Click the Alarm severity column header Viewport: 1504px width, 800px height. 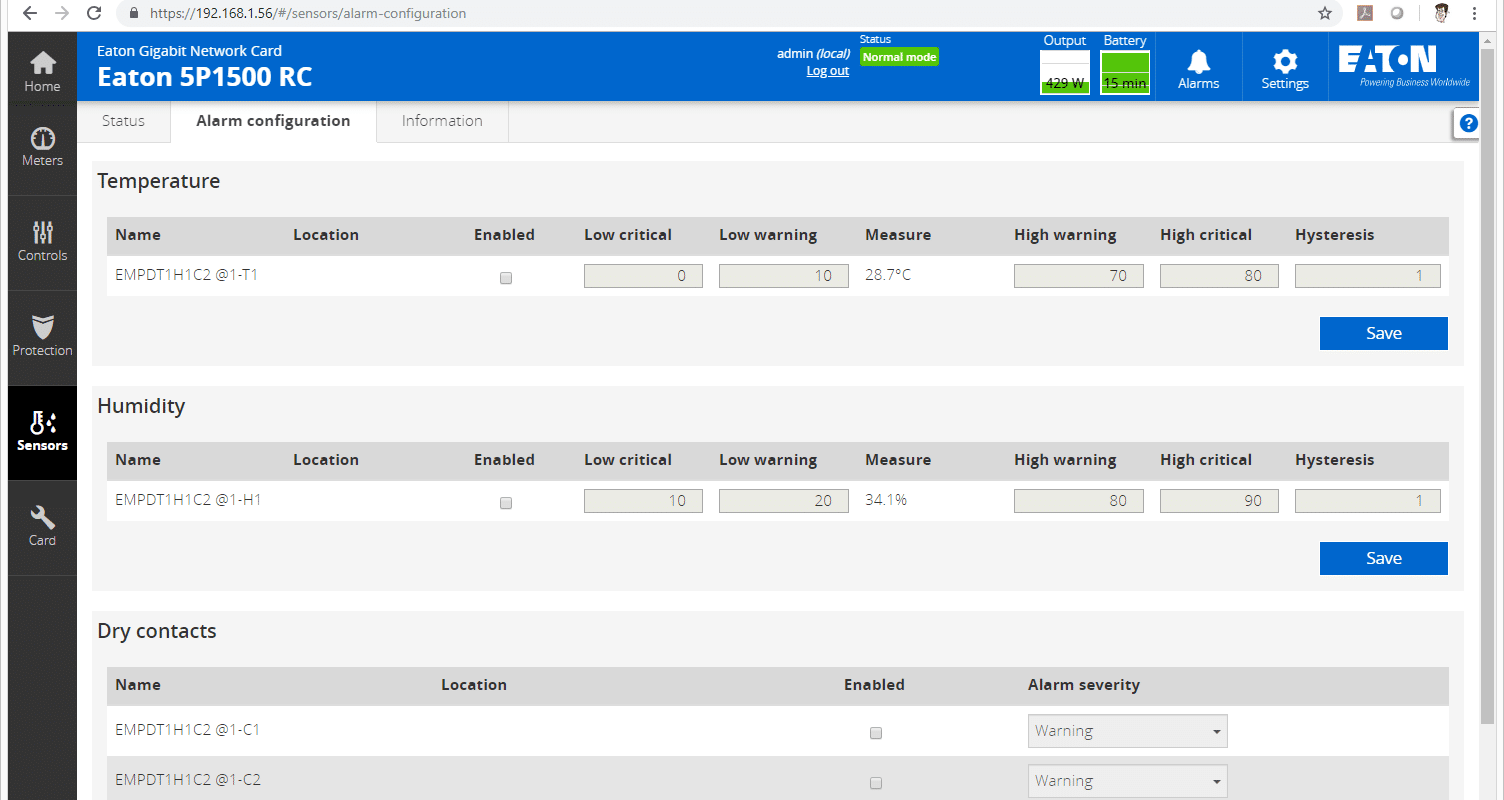1084,685
